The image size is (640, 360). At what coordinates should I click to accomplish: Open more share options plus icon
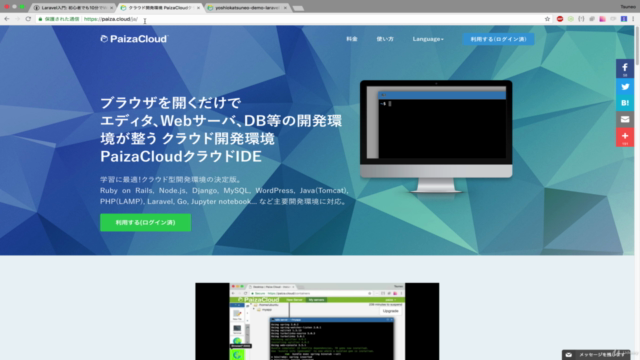click(624, 137)
